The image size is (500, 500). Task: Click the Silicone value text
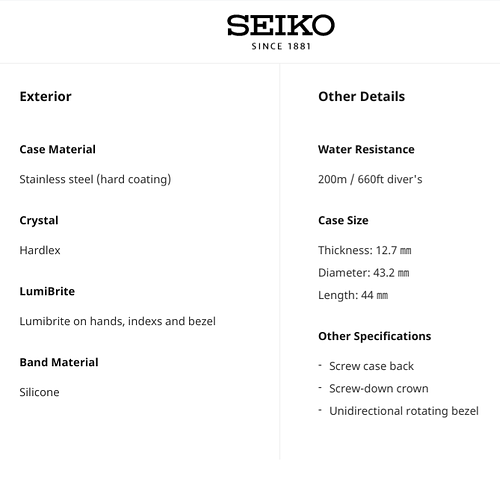(x=39, y=392)
